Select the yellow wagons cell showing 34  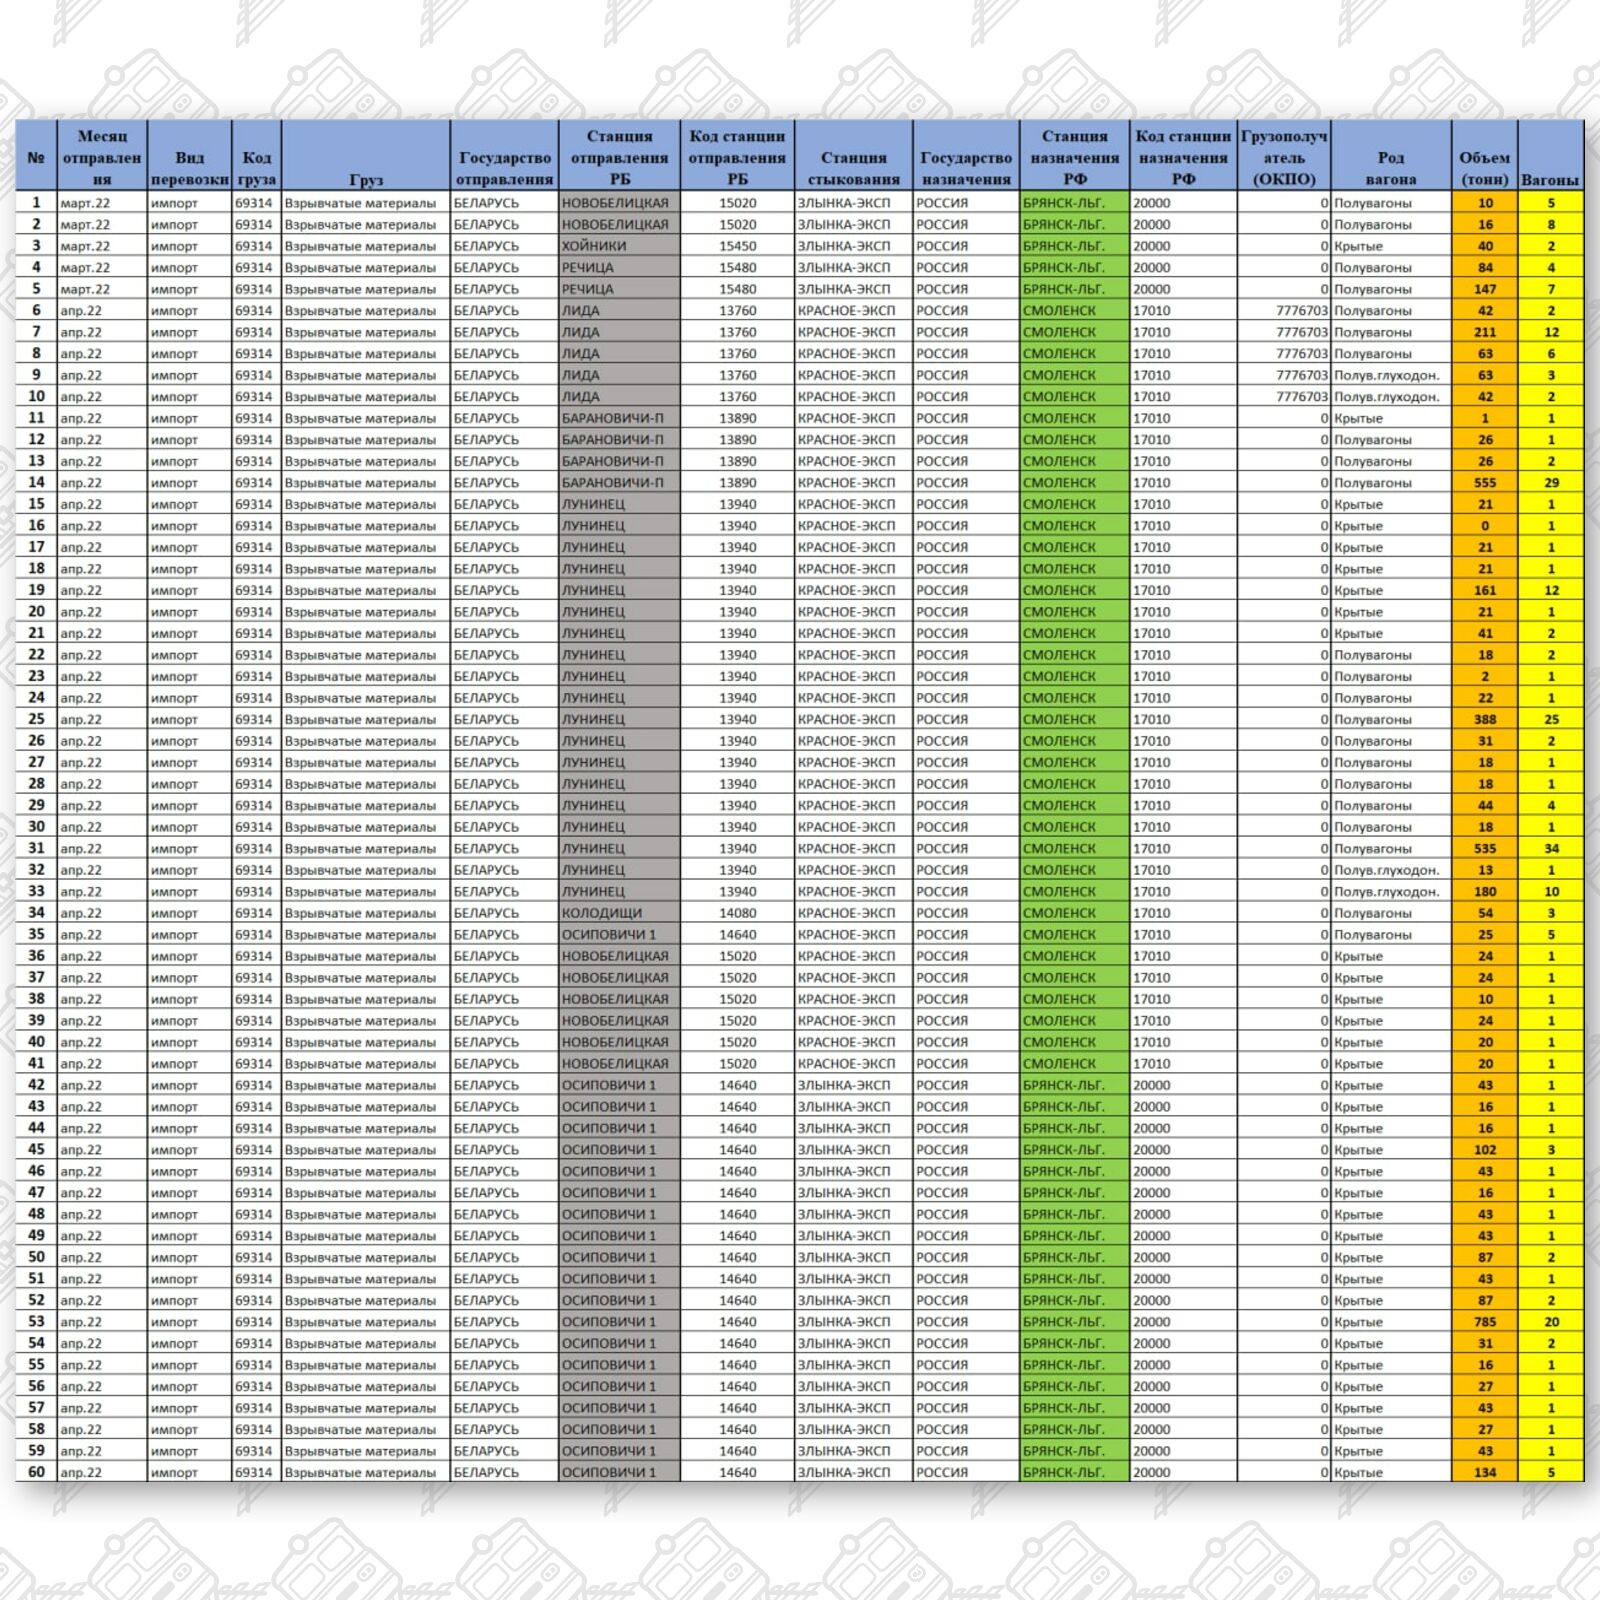(1551, 849)
